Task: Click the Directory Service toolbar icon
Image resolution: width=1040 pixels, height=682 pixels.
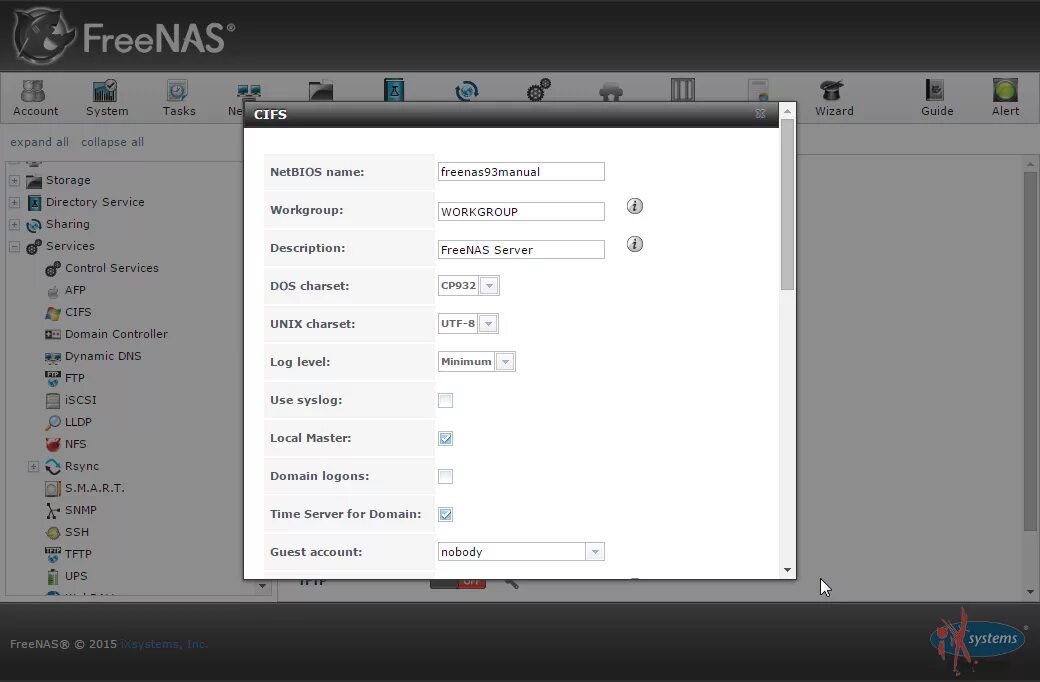Action: tap(394, 90)
